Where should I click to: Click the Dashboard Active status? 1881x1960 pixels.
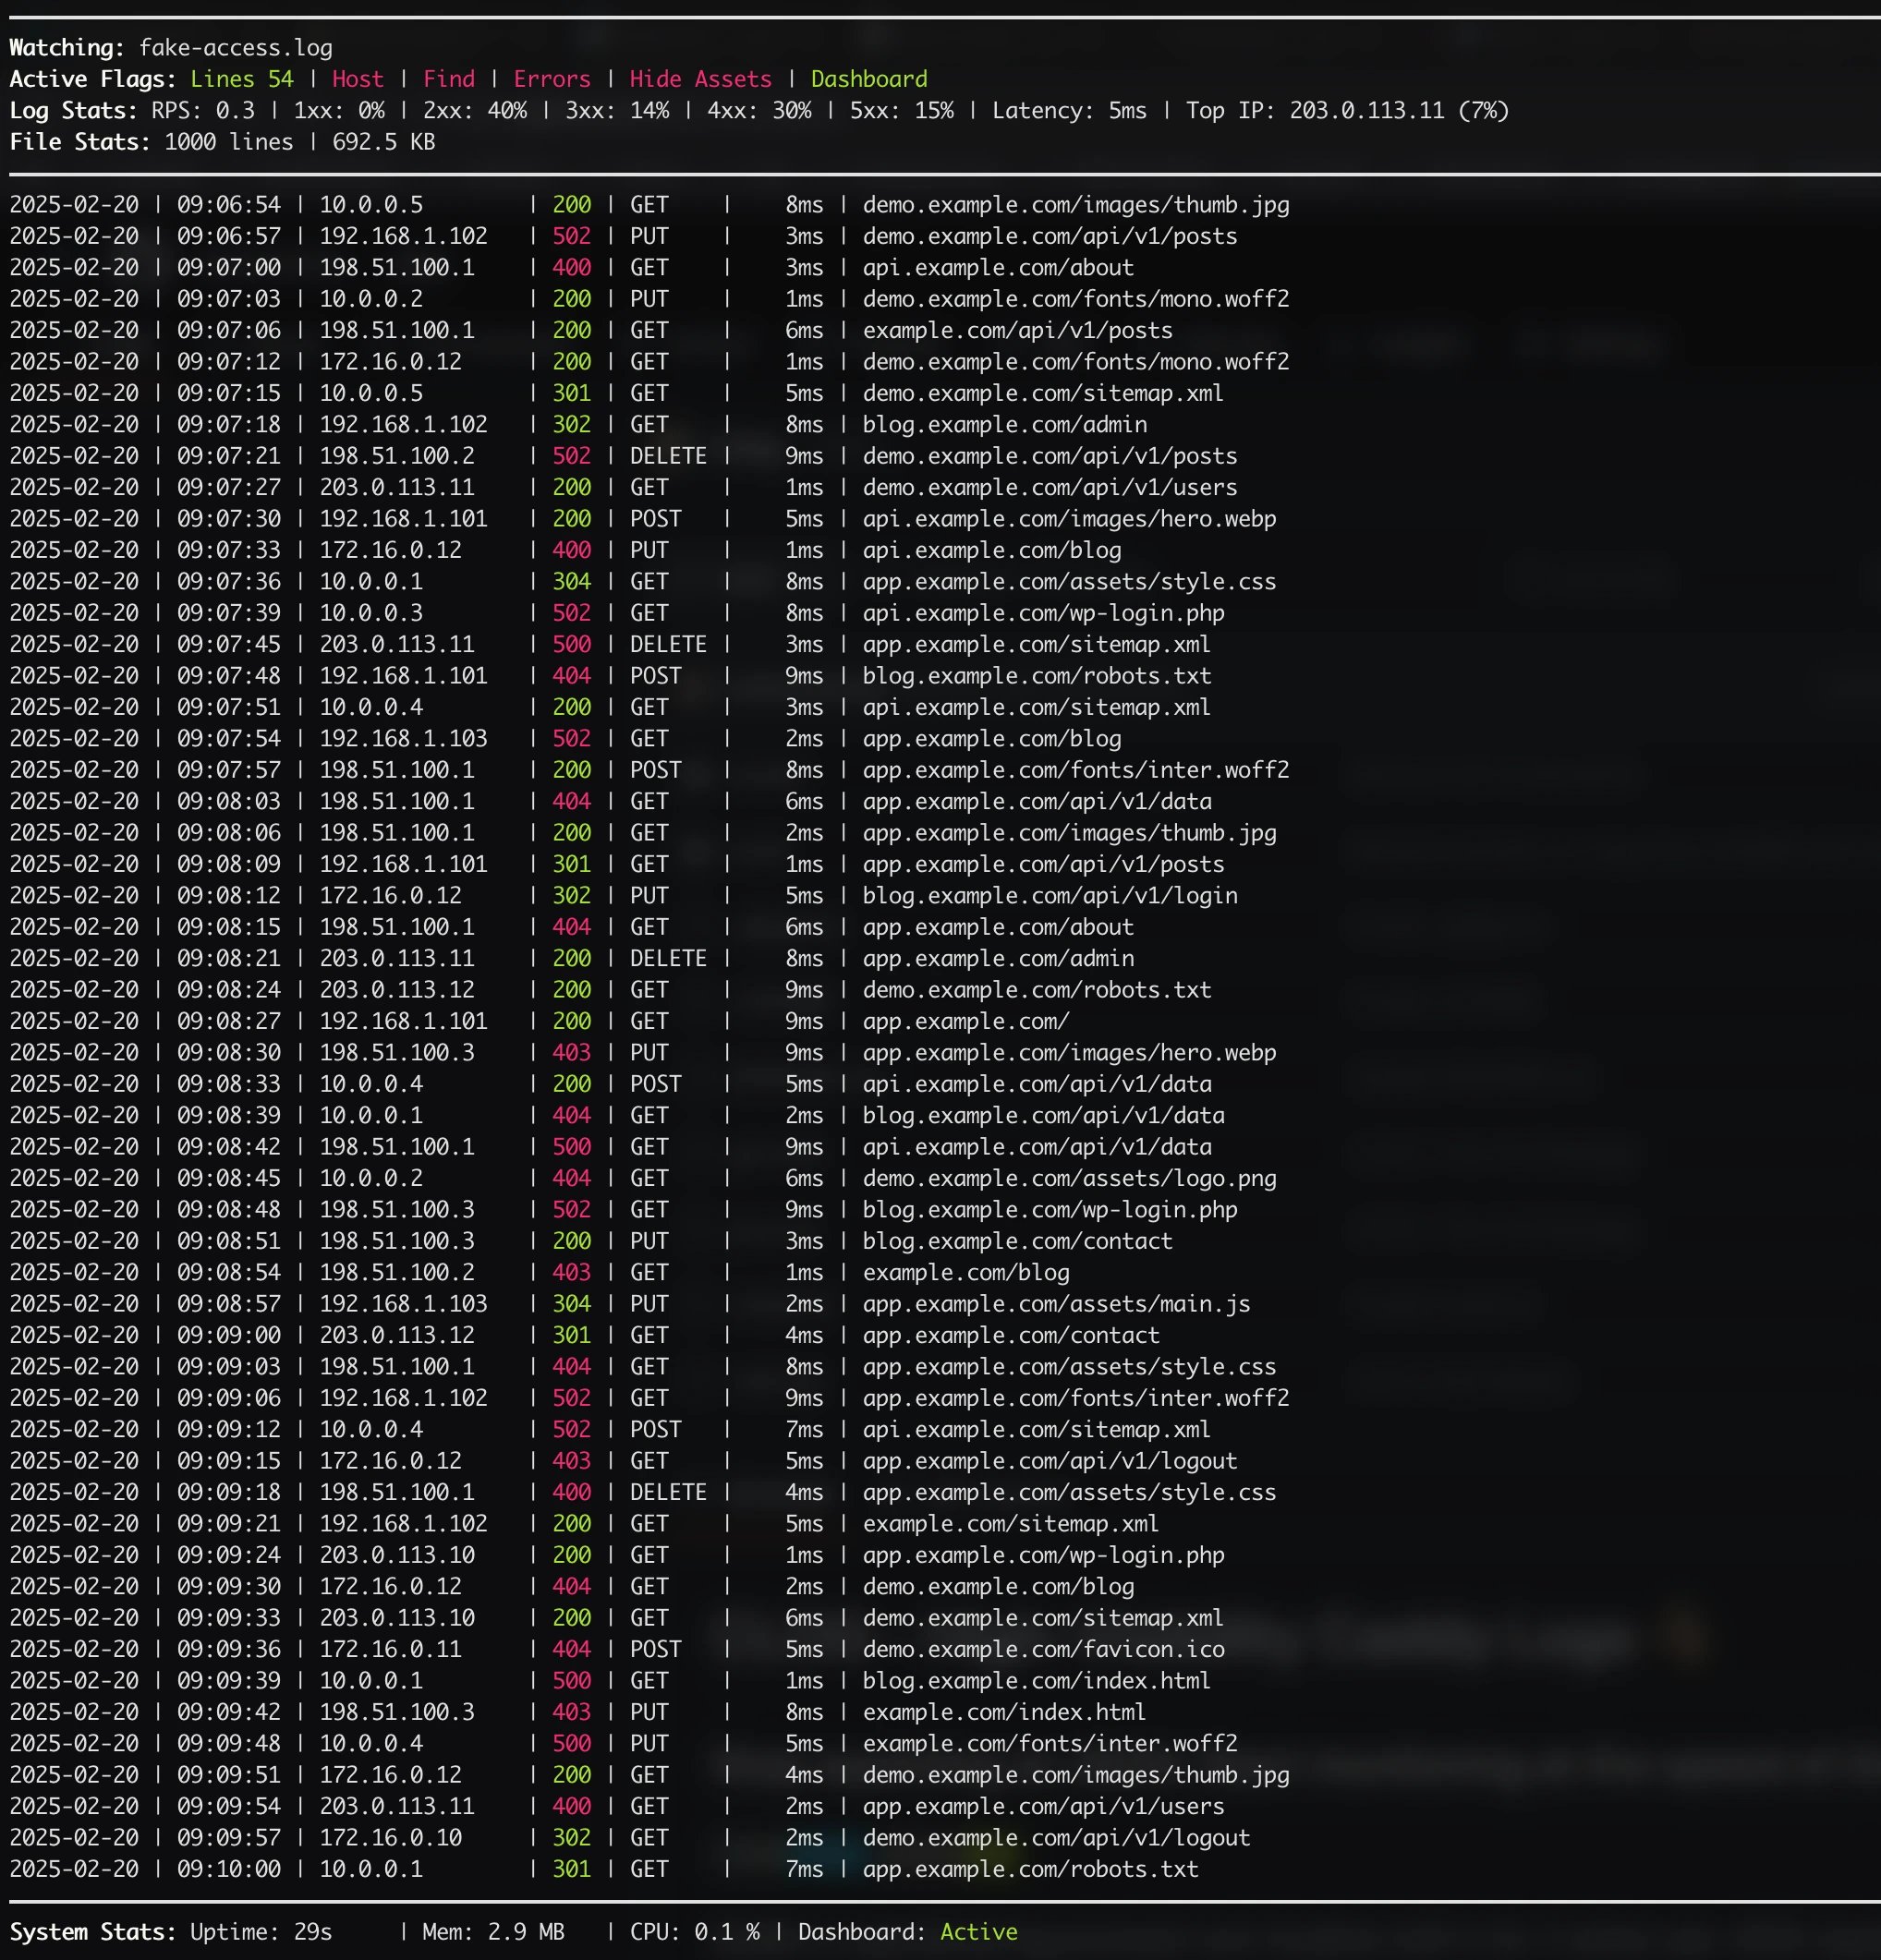pyautogui.click(x=908, y=1932)
